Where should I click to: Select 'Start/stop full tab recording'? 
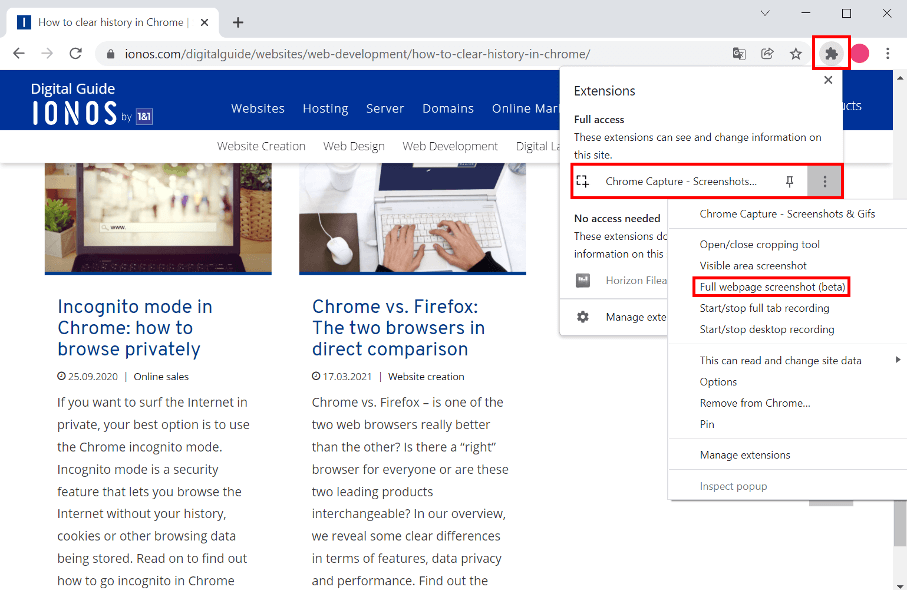[x=764, y=308]
